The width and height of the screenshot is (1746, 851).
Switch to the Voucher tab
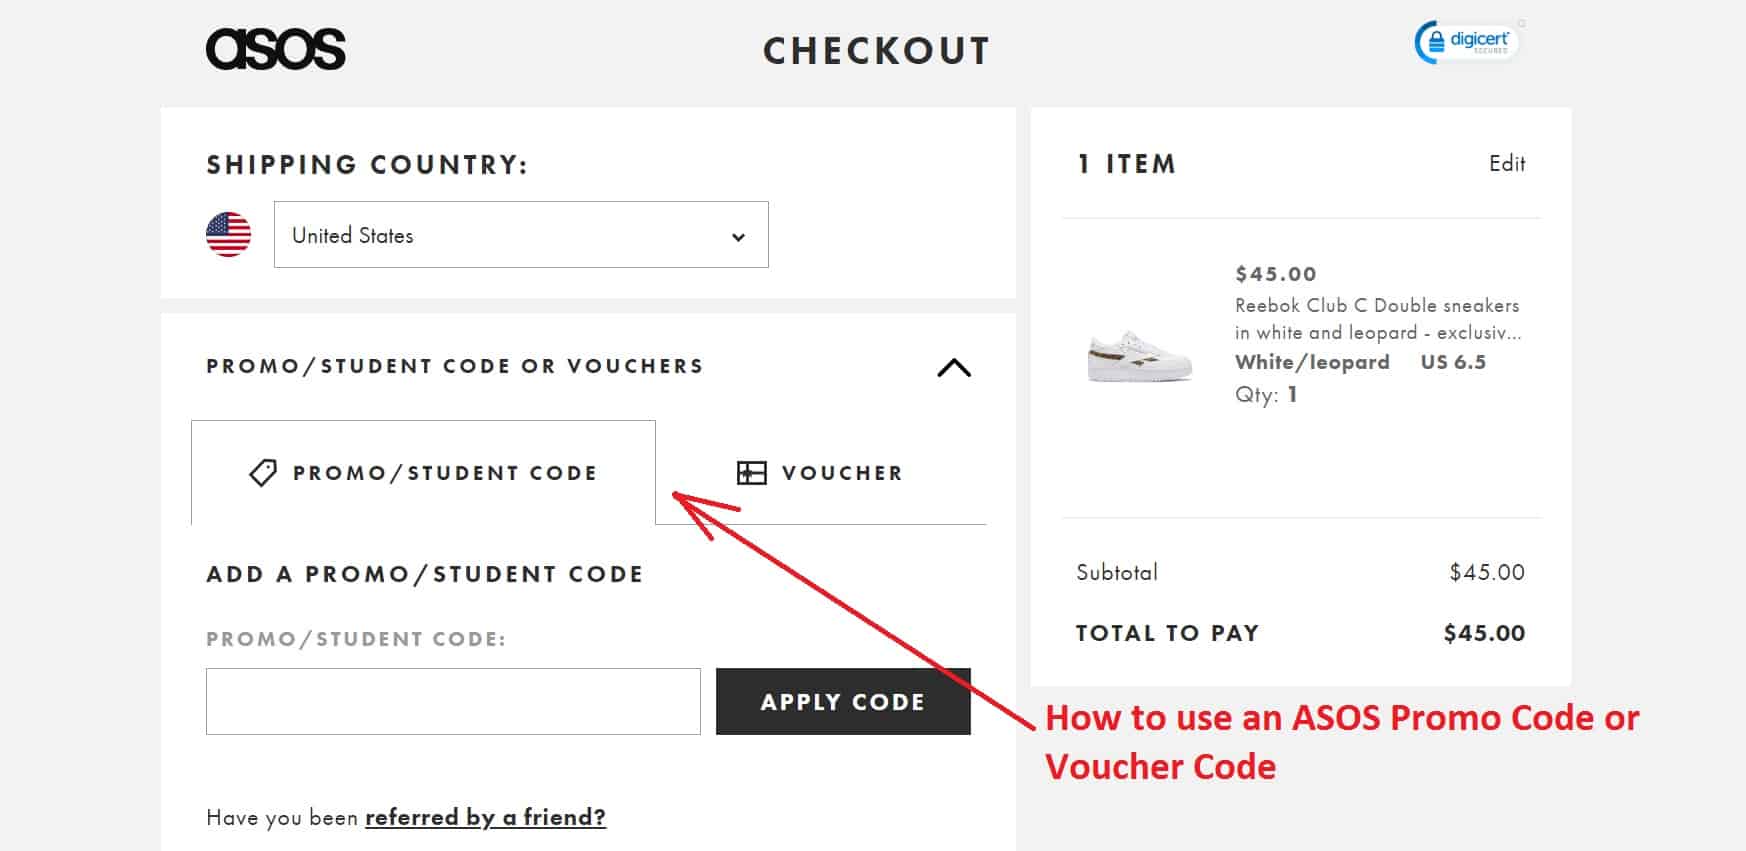point(820,473)
